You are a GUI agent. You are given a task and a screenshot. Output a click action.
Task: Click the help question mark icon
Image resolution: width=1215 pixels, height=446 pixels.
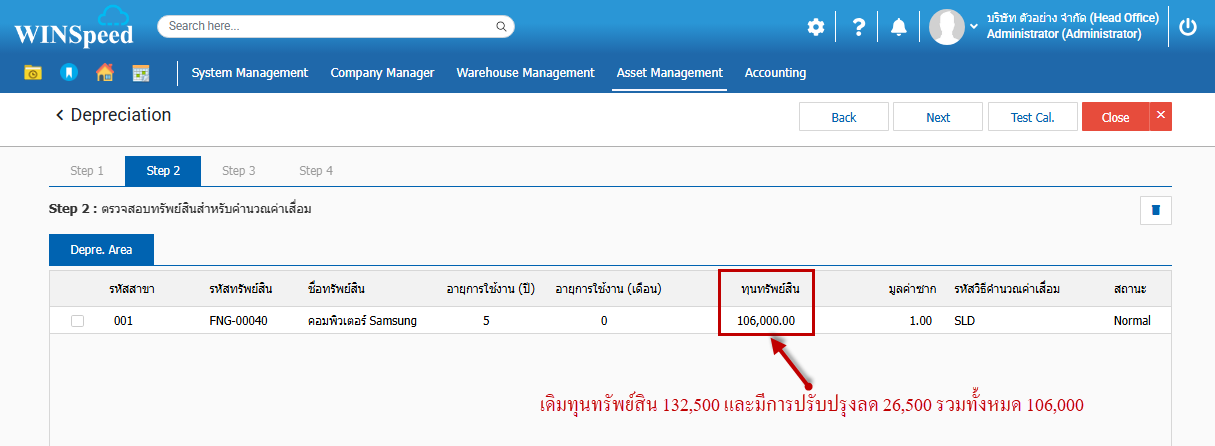pos(858,27)
